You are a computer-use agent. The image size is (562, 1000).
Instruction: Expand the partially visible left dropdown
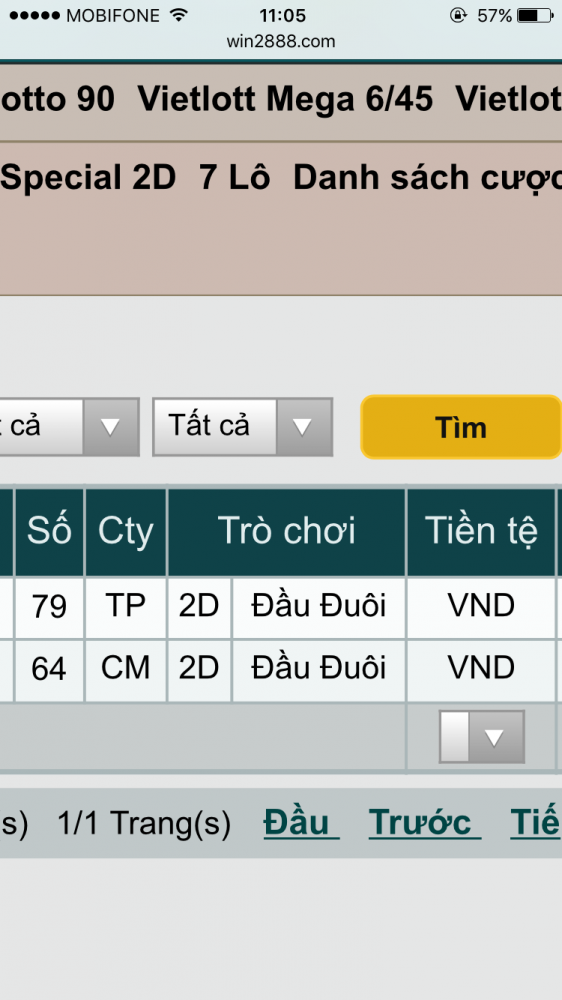(x=69, y=427)
